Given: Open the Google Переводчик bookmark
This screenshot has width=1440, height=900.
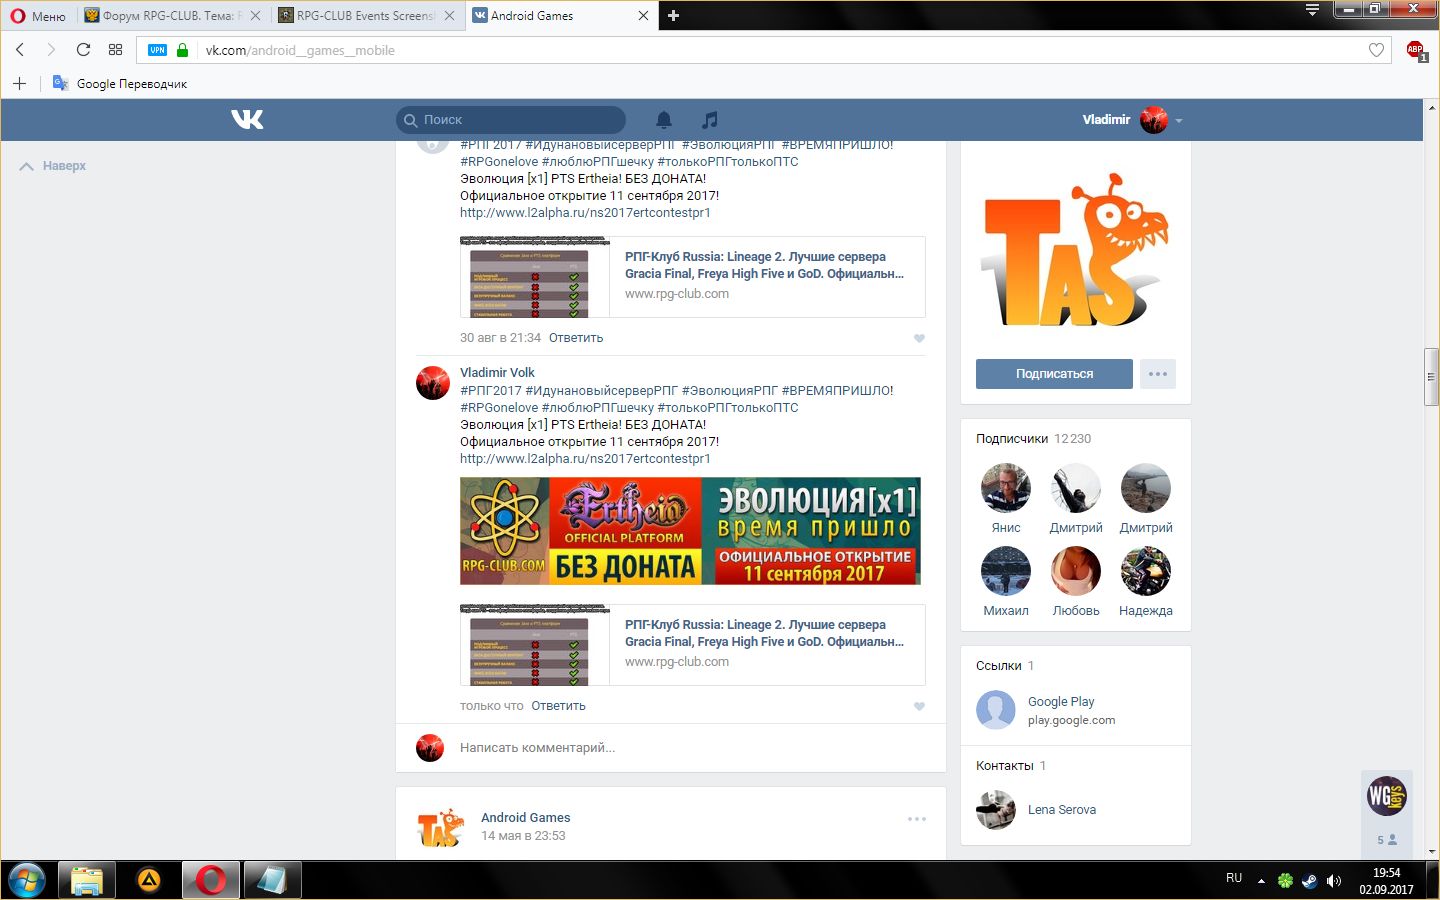Looking at the screenshot, I should click(120, 84).
